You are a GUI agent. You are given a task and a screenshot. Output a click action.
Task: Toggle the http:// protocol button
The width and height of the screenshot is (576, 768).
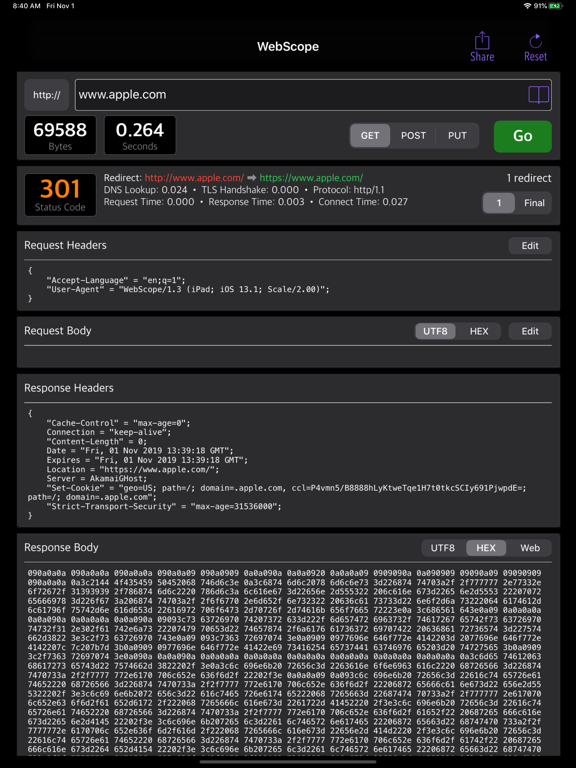pyautogui.click(x=47, y=95)
